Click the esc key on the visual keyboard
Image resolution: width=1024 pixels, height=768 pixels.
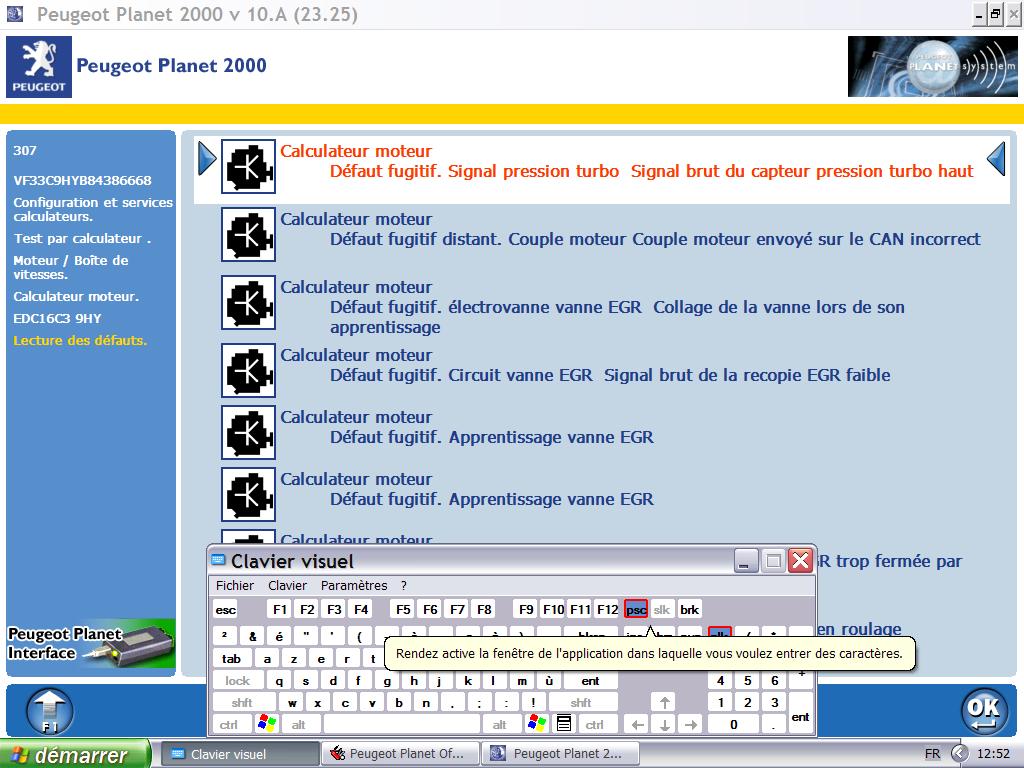pos(225,610)
